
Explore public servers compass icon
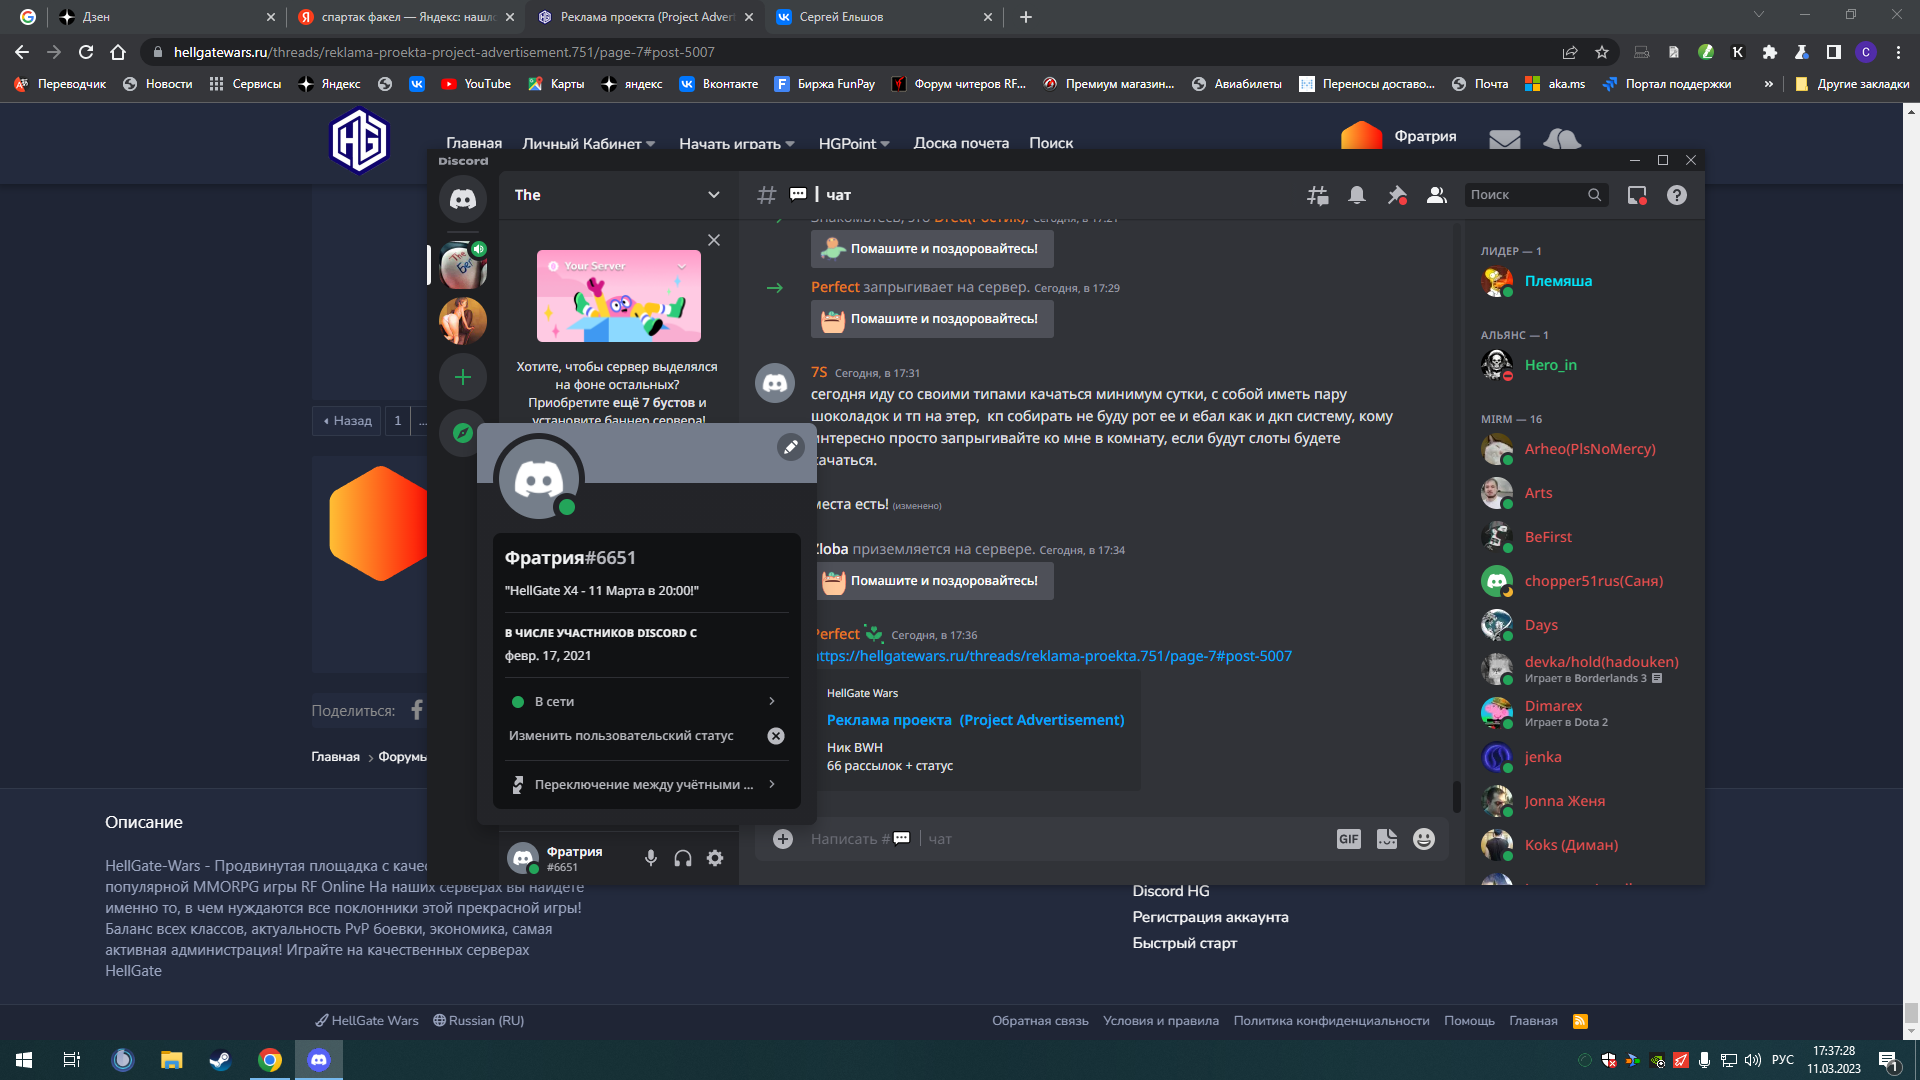click(463, 433)
